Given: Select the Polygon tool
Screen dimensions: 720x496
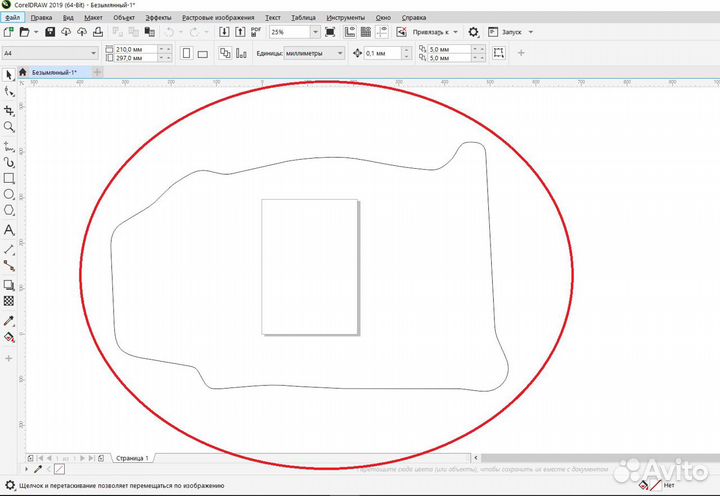Looking at the screenshot, I should (x=9, y=210).
